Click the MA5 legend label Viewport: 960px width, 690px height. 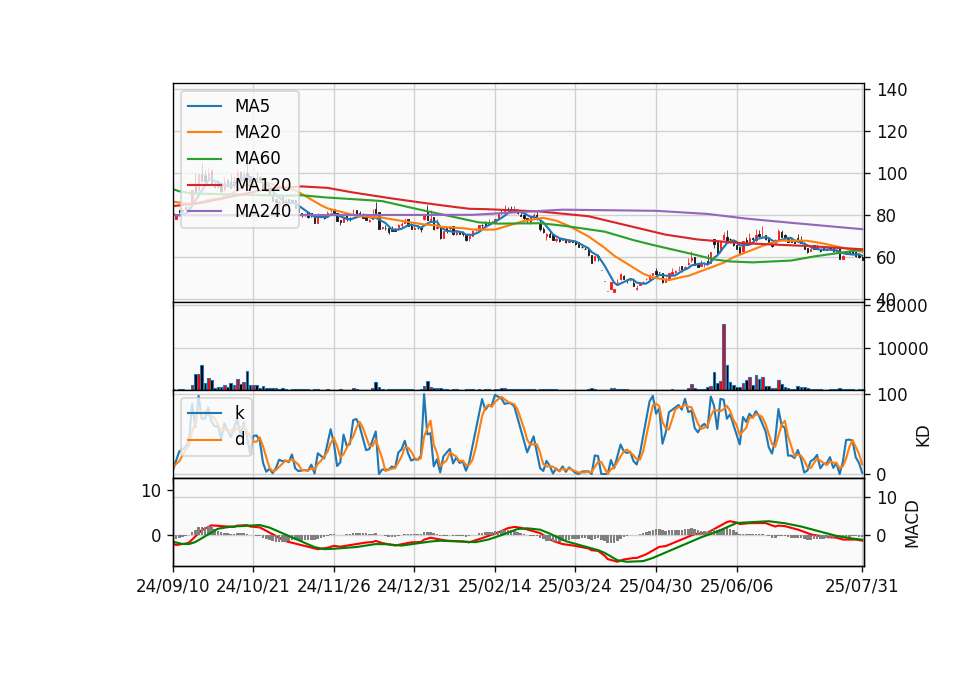[x=252, y=106]
